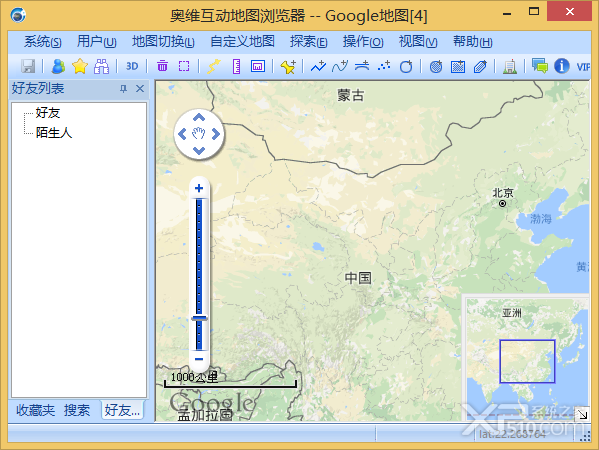This screenshot has width=599, height=450.
Task: Click the 蒙古 map label
Action: point(350,95)
